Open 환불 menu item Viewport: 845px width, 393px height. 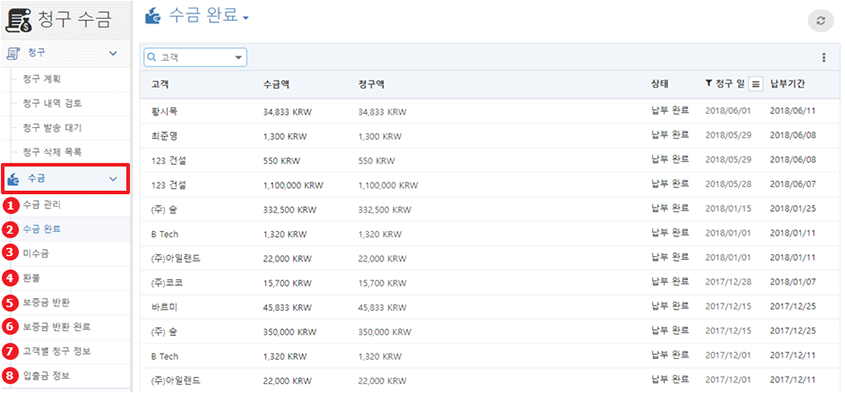click(31, 278)
